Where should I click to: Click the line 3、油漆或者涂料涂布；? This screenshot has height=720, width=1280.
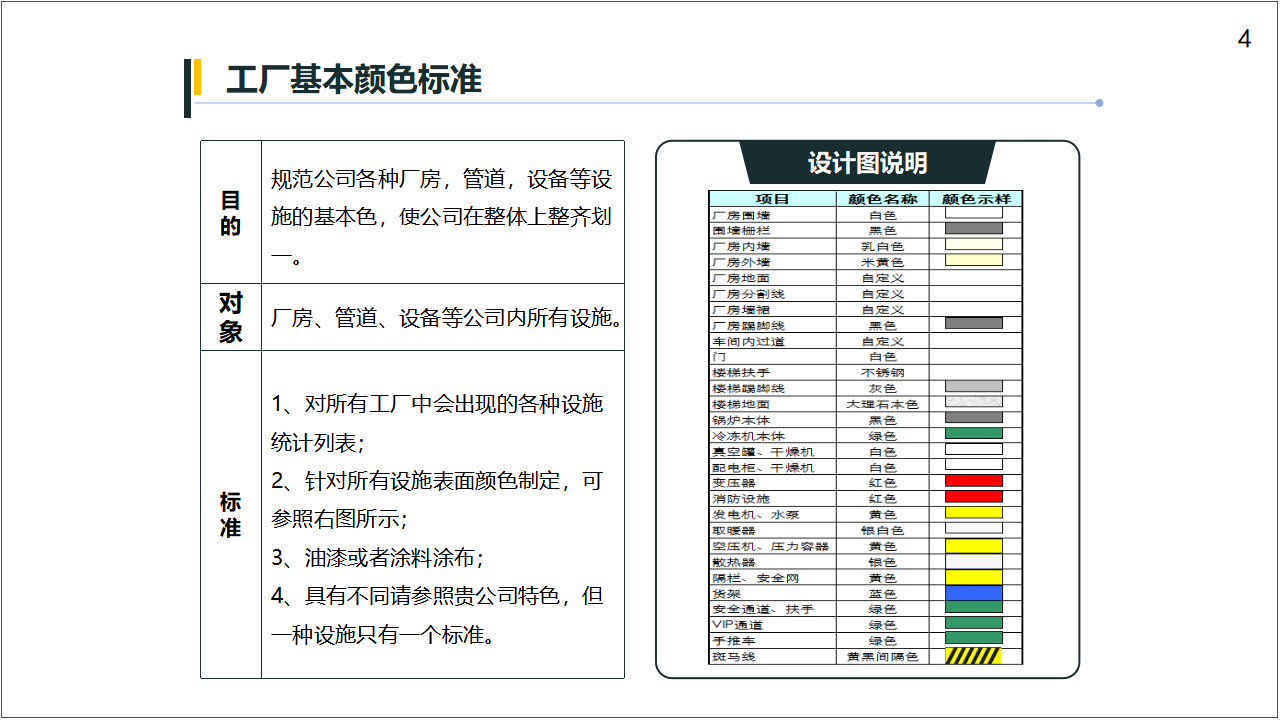click(x=378, y=558)
